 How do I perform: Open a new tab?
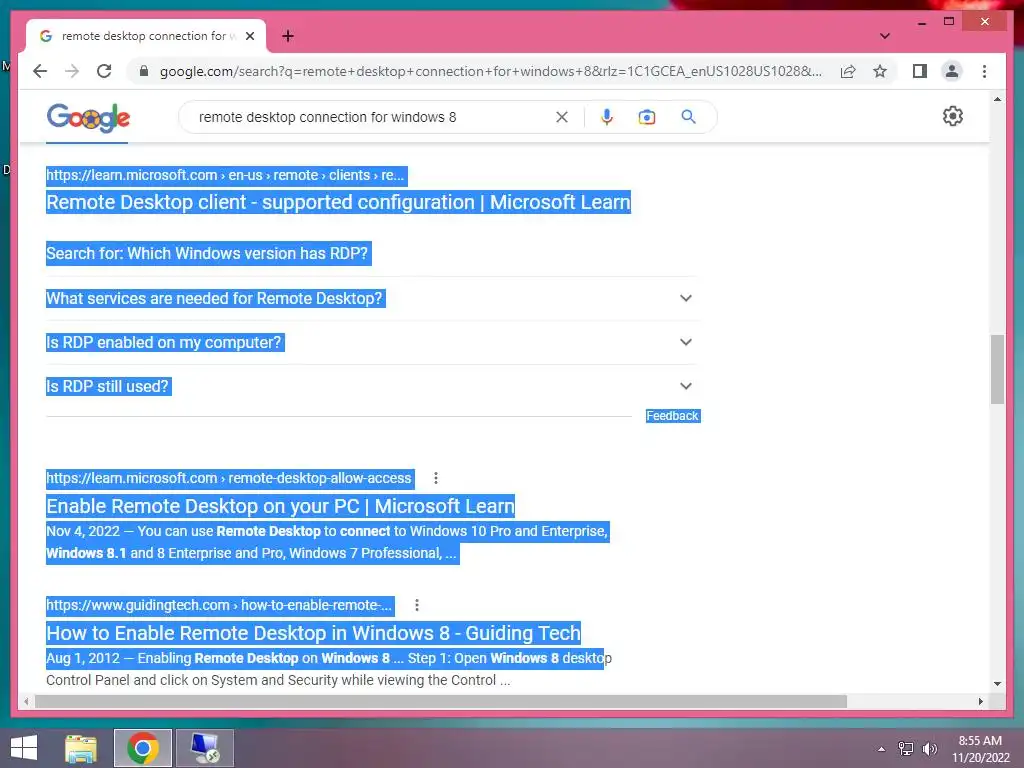pos(287,36)
